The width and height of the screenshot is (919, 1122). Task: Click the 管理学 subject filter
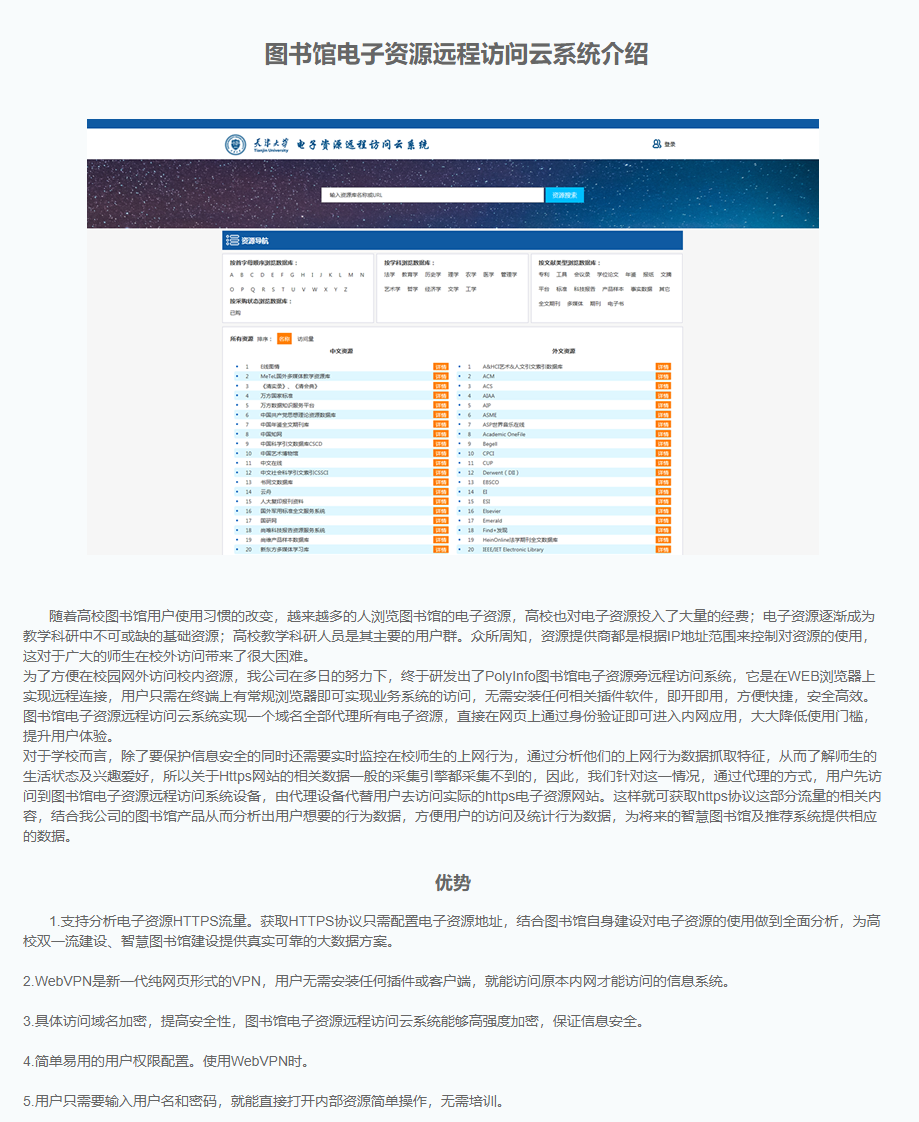509,275
